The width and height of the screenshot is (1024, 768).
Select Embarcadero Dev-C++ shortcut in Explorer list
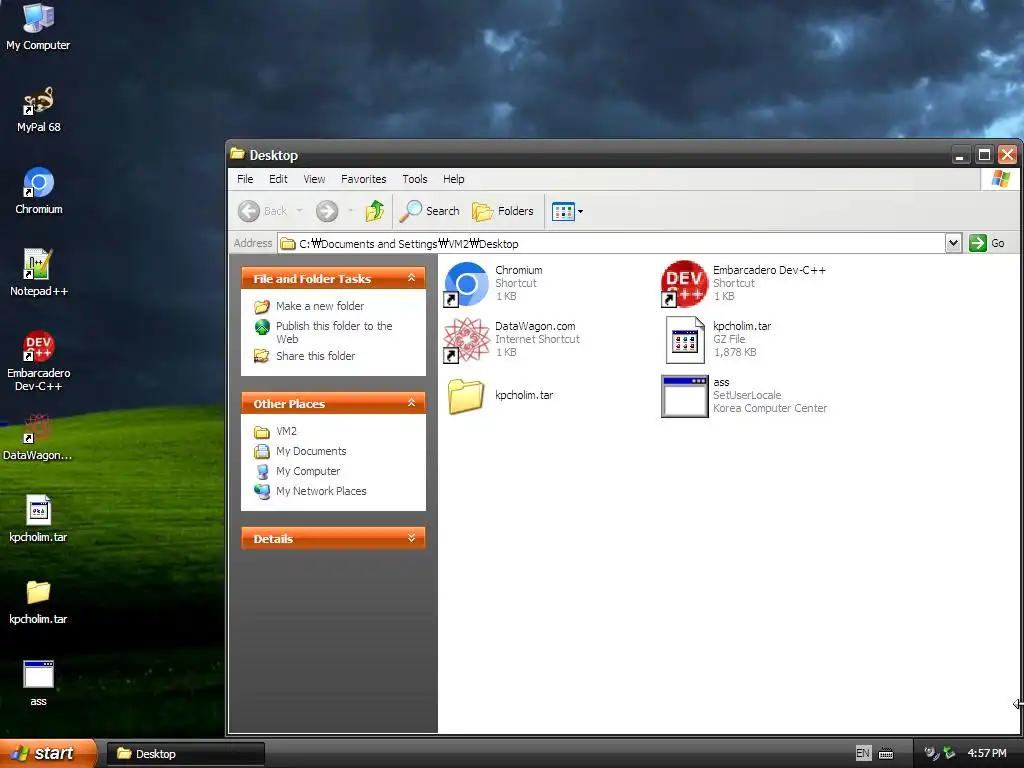click(744, 283)
